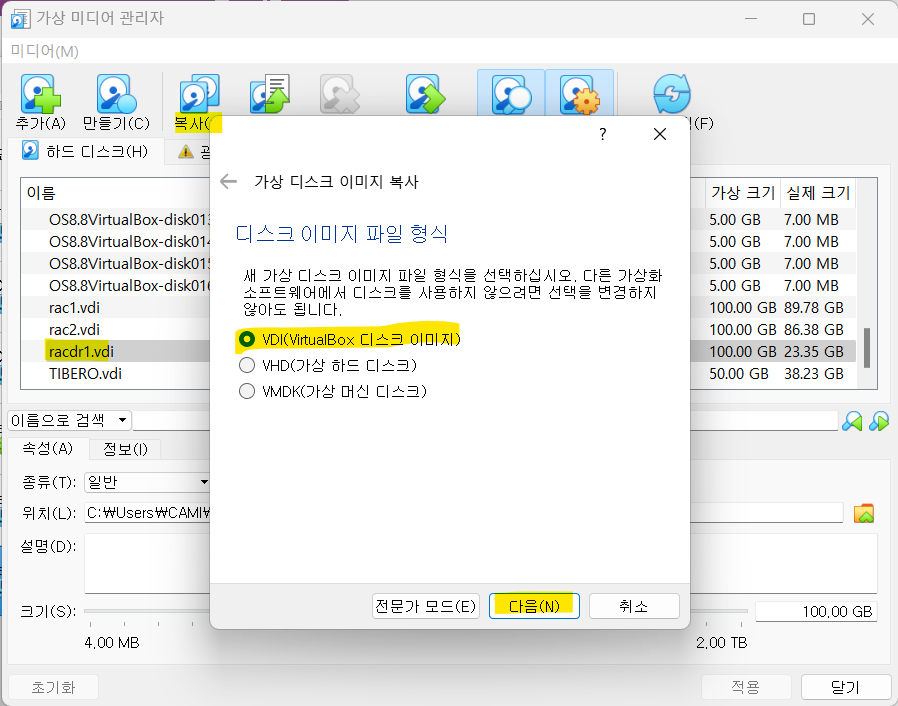Image resolution: width=898 pixels, height=706 pixels.
Task: Select VHD (virtual hard disk) format
Action: (328, 365)
